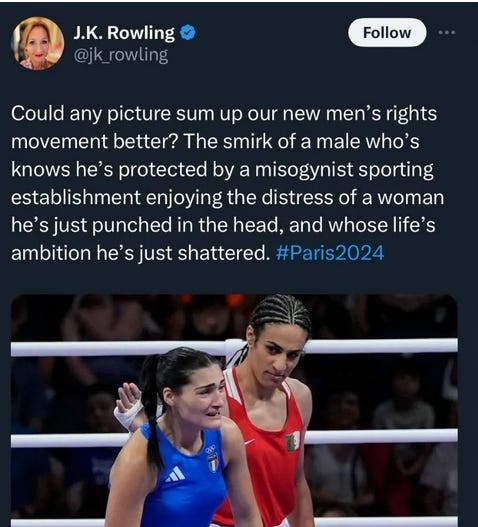478x527 pixels.
Task: Click the Italian flag shield emblem
Action: coord(212,464)
